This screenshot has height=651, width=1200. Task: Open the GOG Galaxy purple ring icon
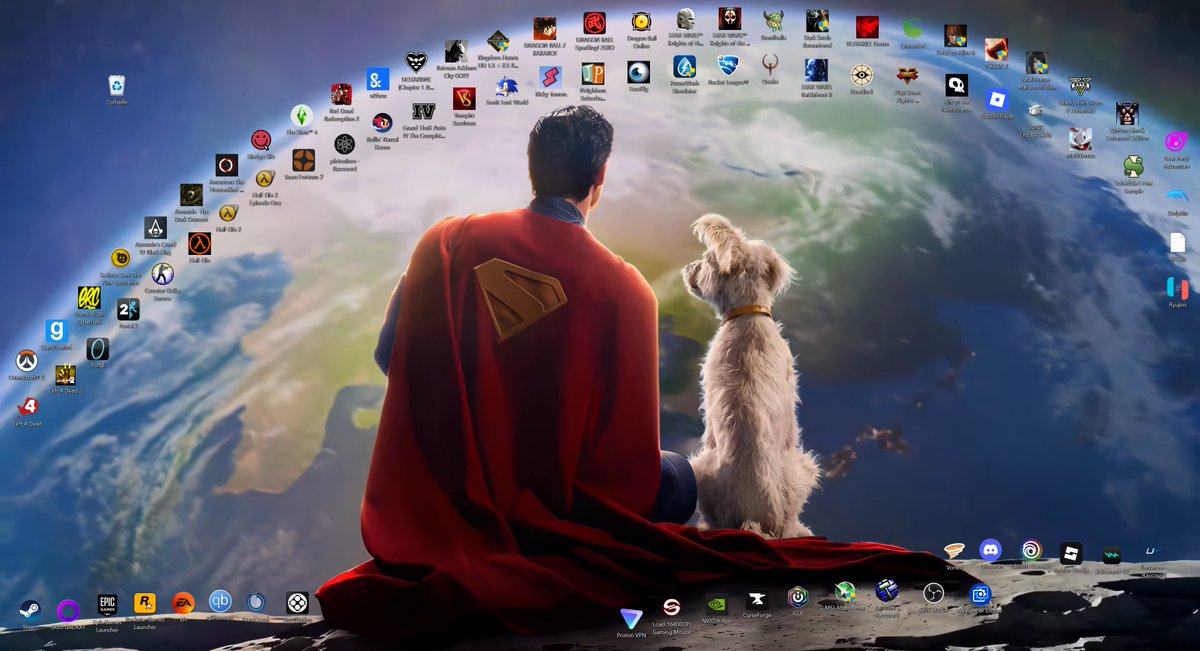(x=68, y=610)
